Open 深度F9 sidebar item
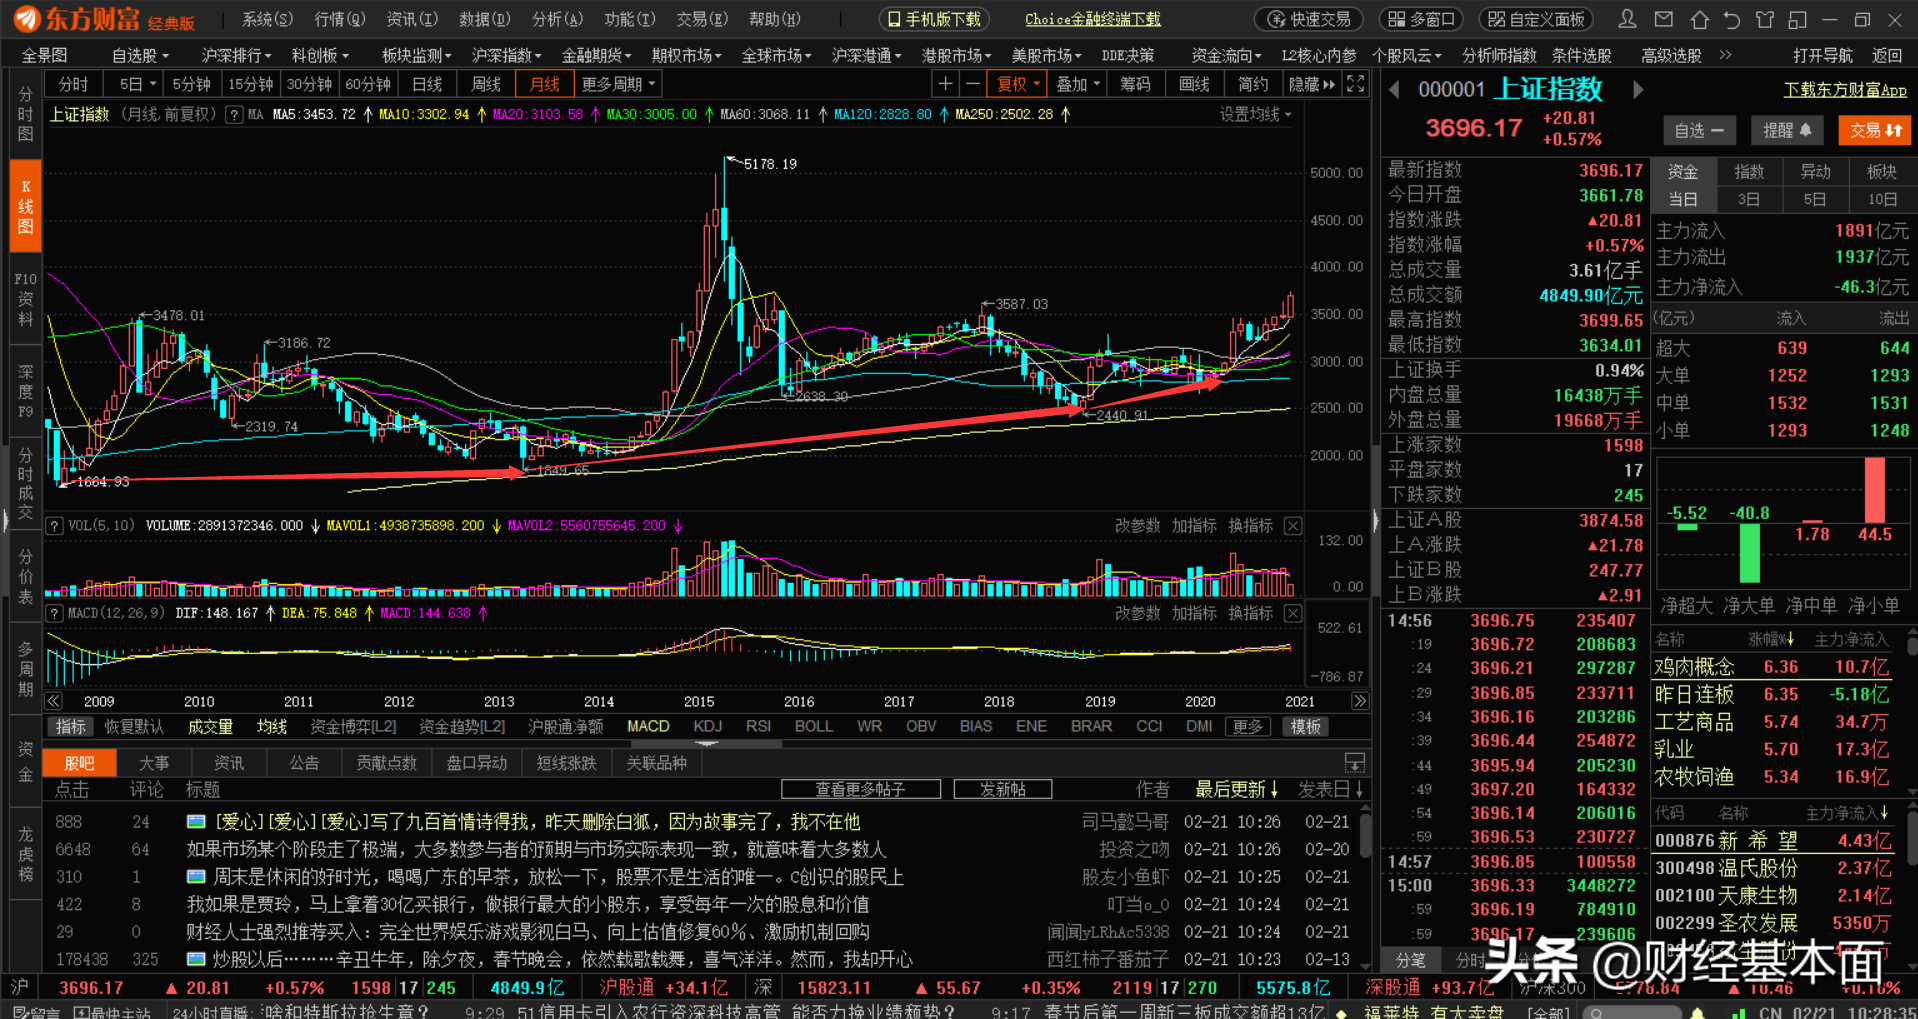The height and width of the screenshot is (1019, 1918). tap(26, 391)
